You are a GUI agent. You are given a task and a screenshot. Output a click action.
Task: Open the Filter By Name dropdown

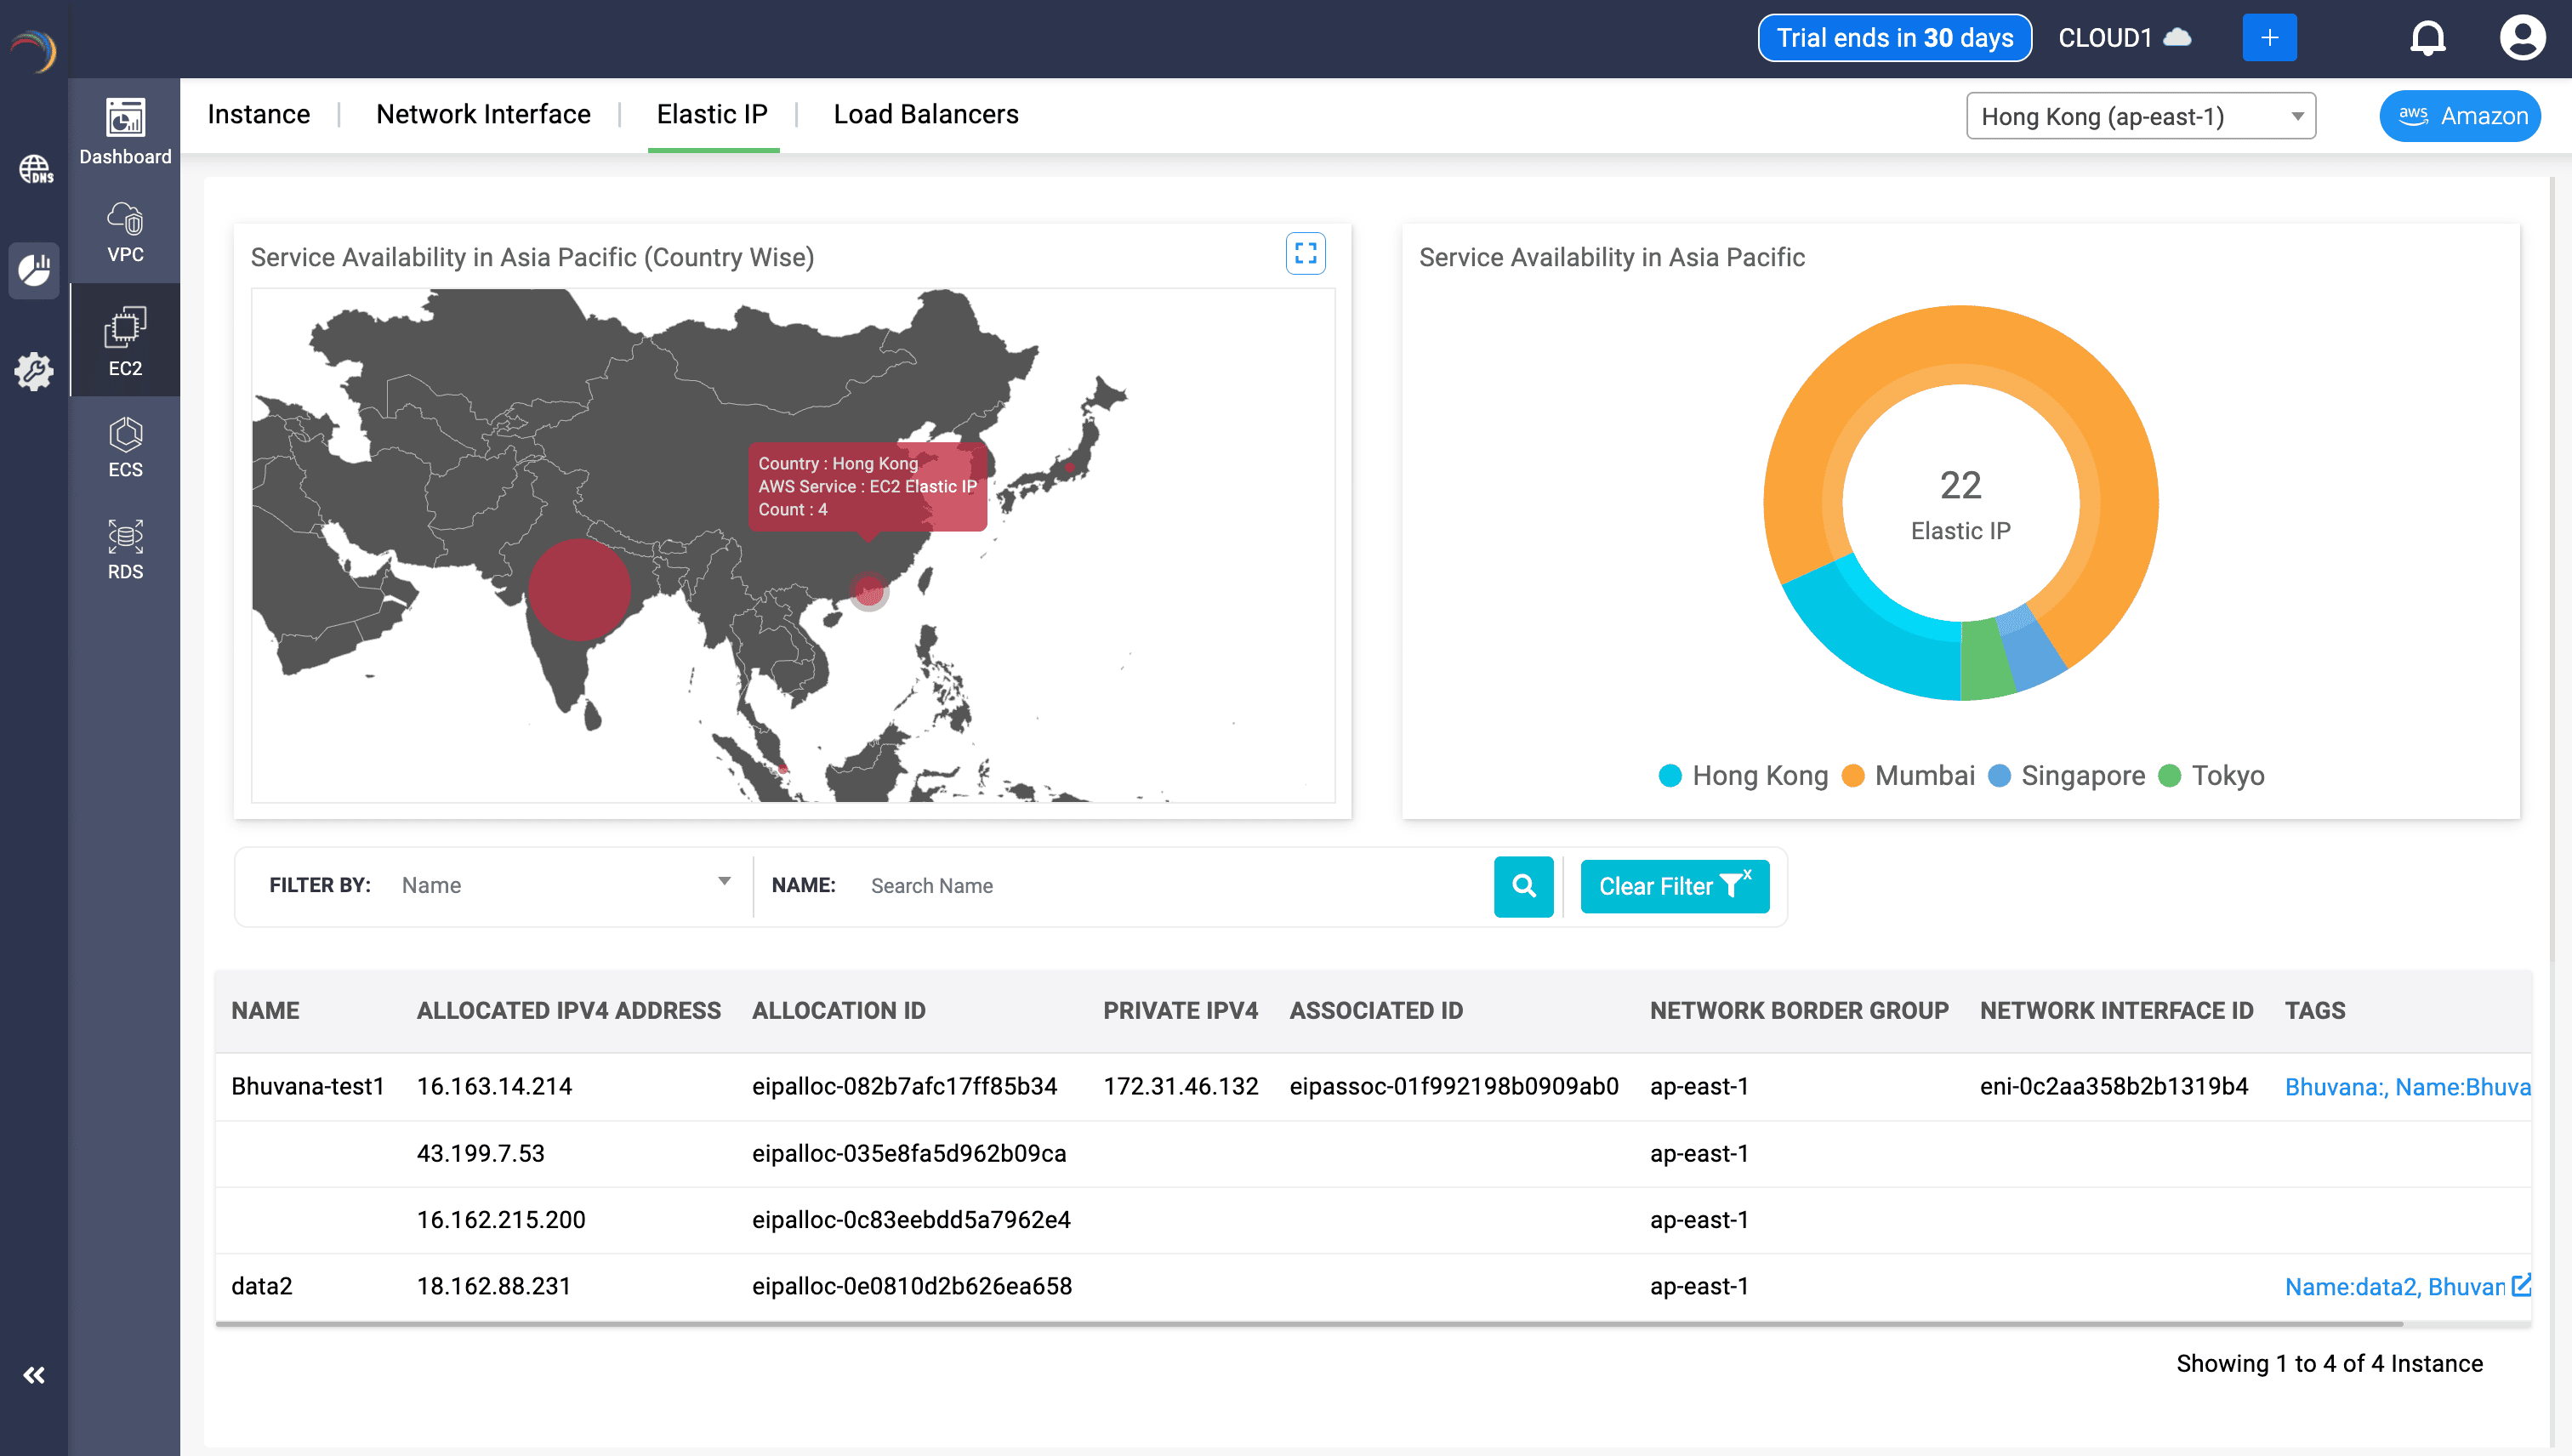point(565,885)
